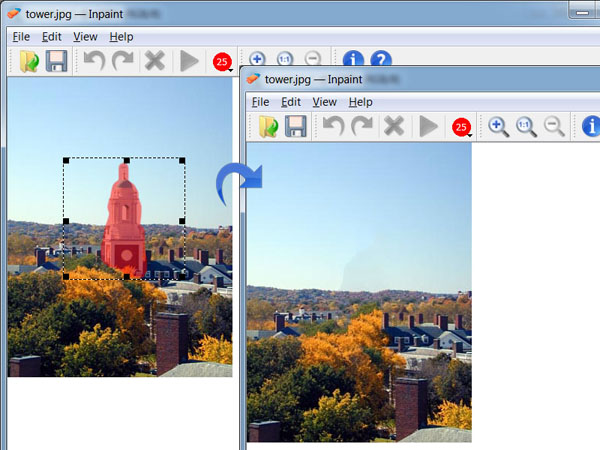Undo last action in back window toolbar

click(x=94, y=62)
